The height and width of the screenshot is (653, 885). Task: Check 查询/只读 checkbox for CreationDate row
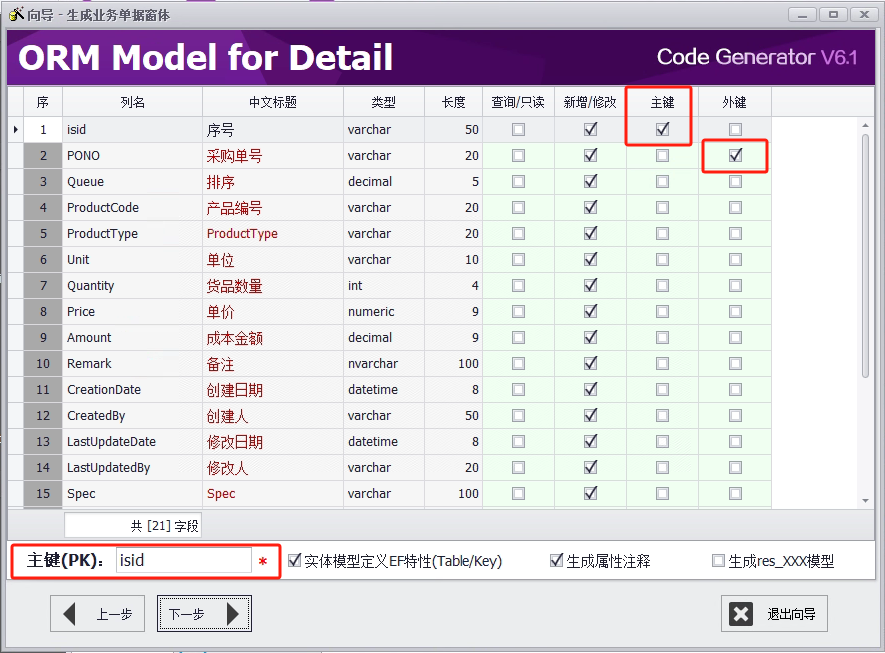(x=518, y=389)
